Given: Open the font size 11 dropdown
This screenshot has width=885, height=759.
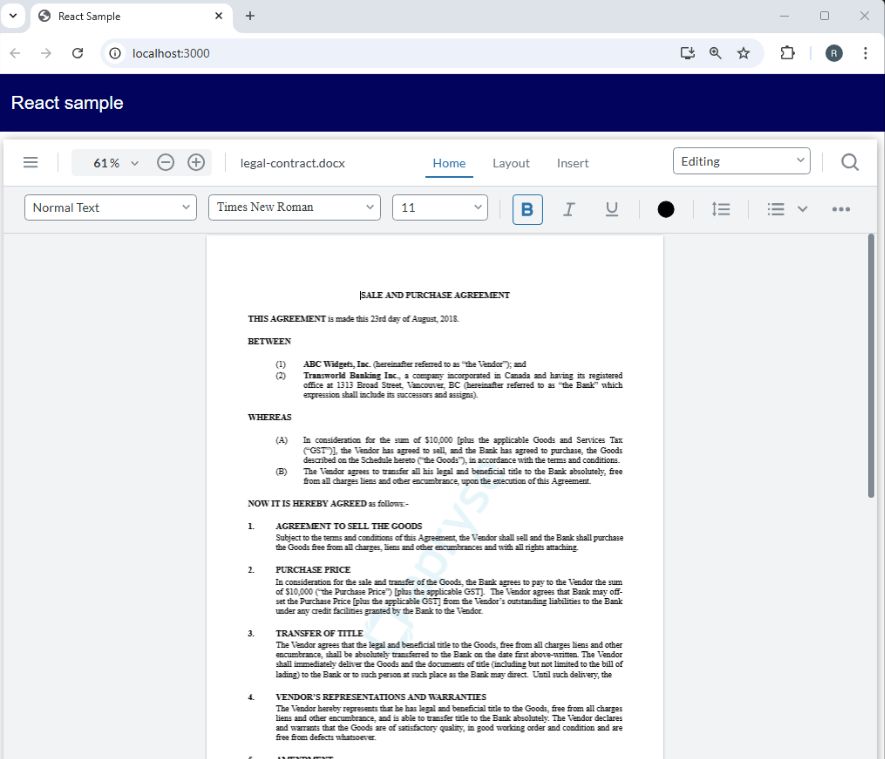Looking at the screenshot, I should pos(440,208).
